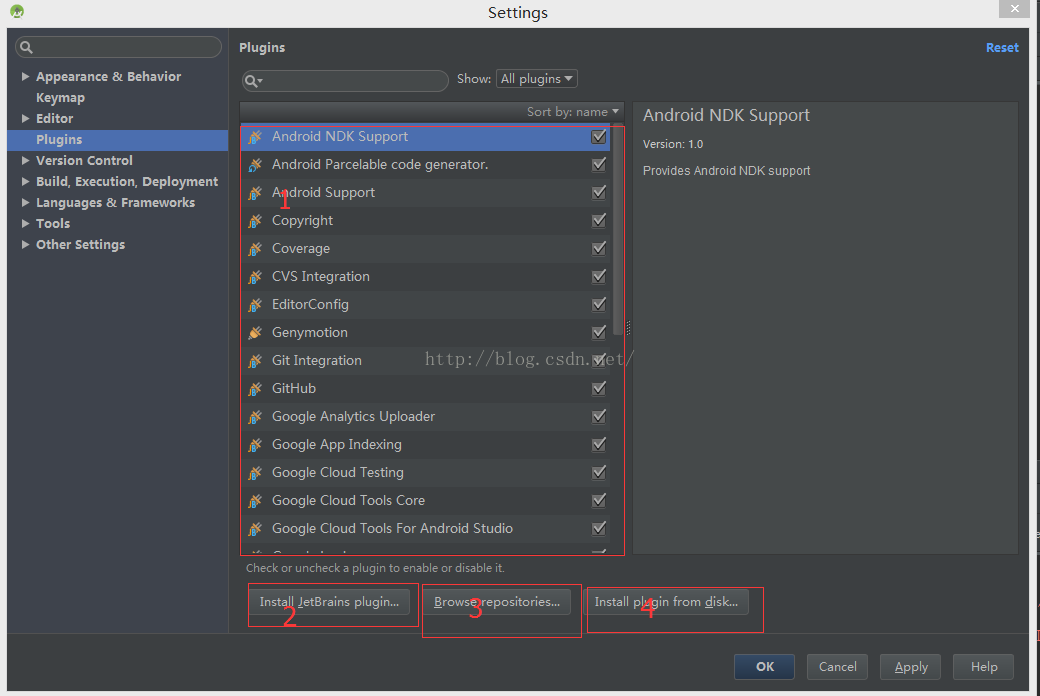Toggle the Android Support plugin checkbox
The width and height of the screenshot is (1040, 696).
pos(599,192)
